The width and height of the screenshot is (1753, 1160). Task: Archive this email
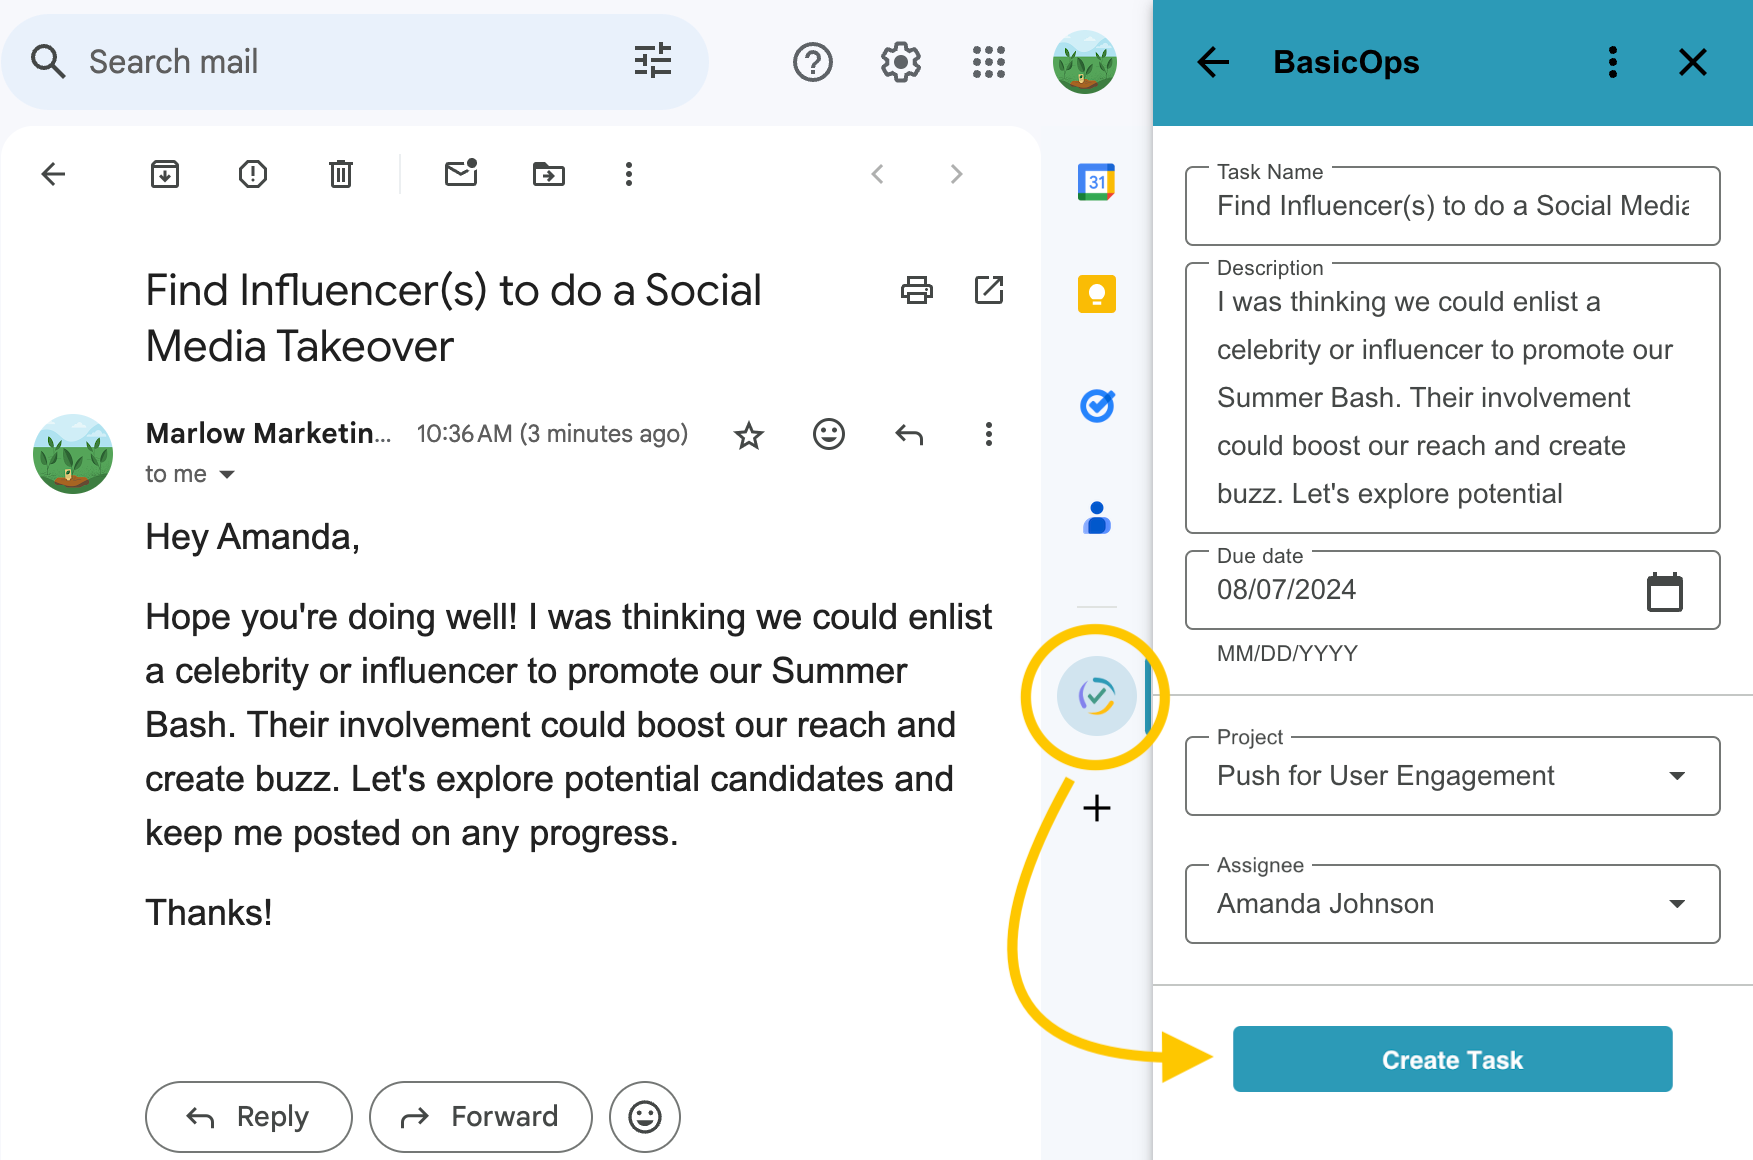[x=165, y=173]
